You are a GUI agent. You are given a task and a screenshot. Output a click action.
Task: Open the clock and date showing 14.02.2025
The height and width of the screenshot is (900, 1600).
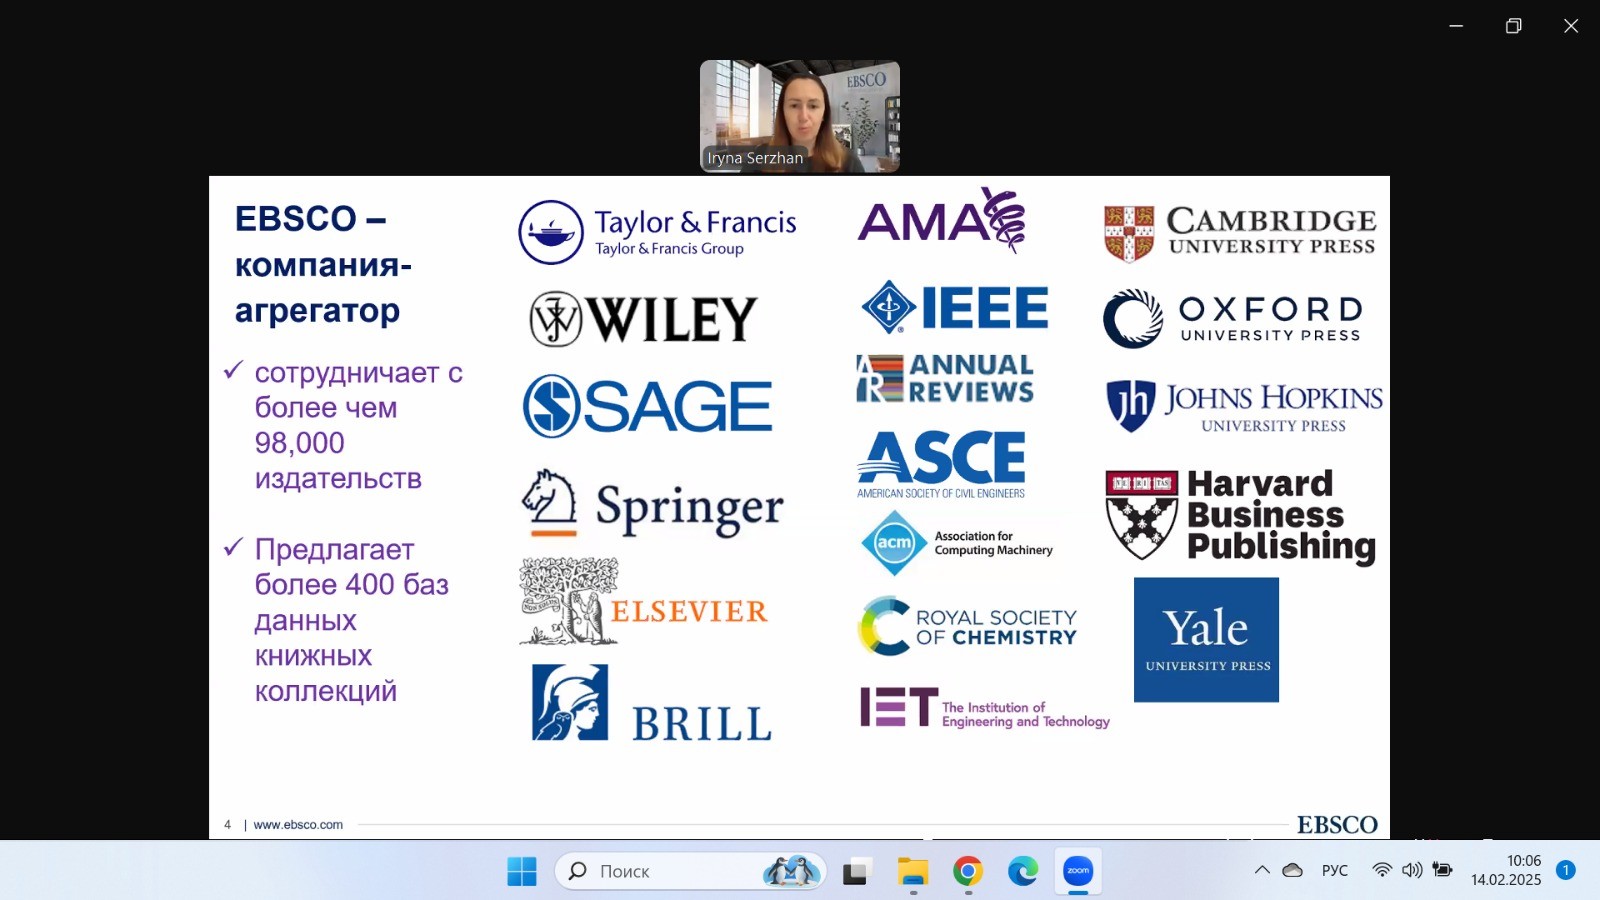click(x=1506, y=870)
